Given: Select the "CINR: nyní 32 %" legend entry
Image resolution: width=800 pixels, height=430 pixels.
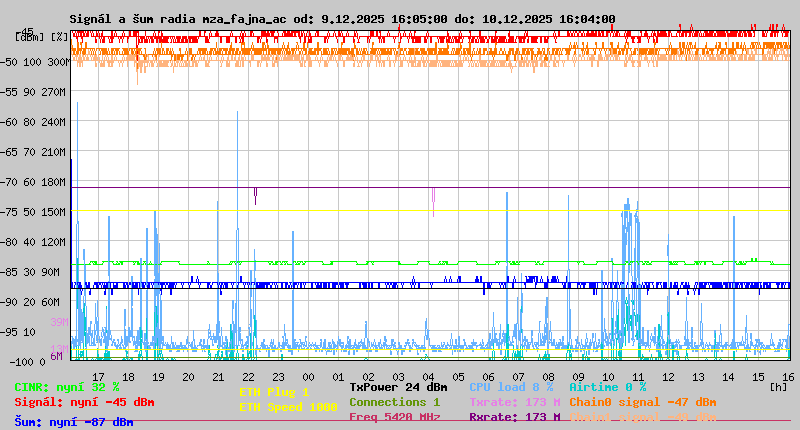Looking at the screenshot, I should [x=67, y=387].
